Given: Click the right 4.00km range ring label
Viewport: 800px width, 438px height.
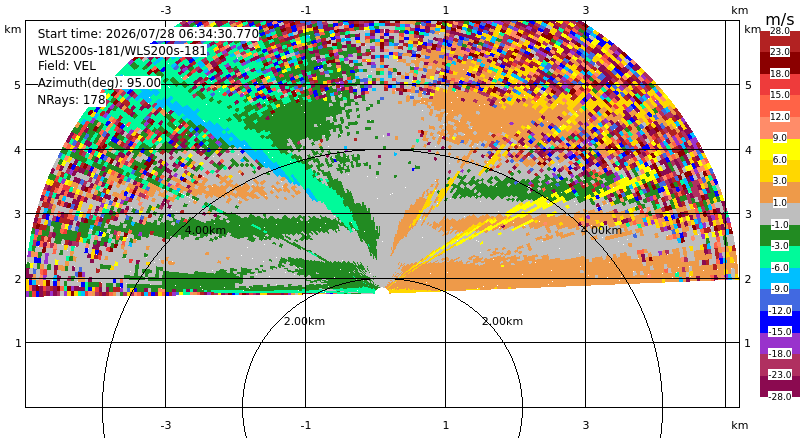Looking at the screenshot, I should pos(601,230).
